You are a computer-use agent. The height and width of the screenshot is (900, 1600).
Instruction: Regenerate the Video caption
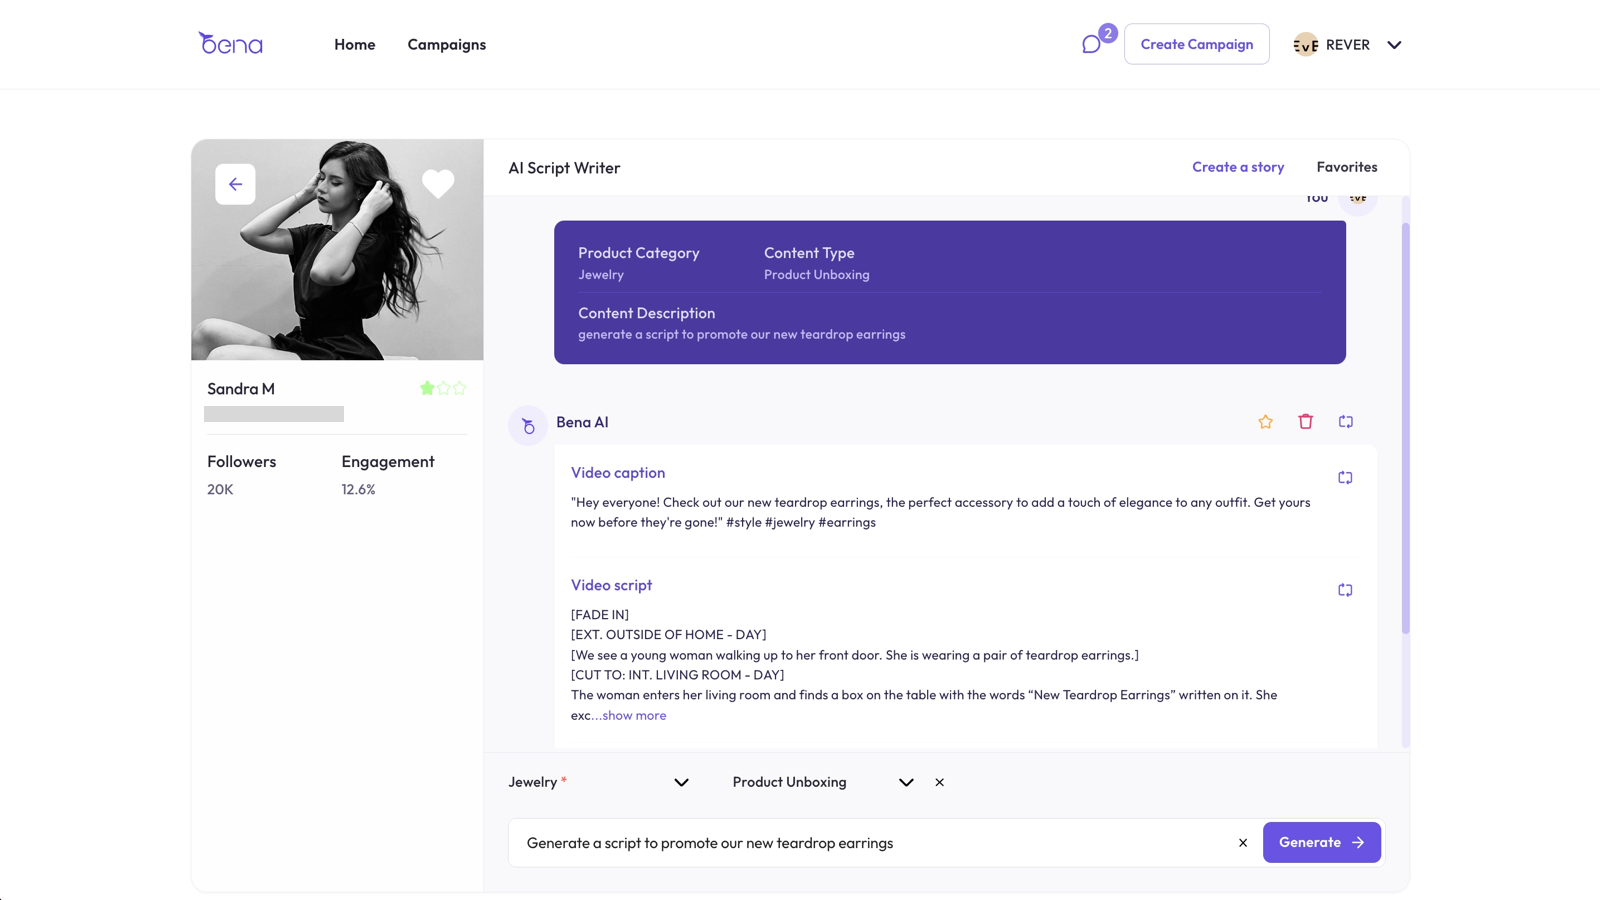tap(1345, 478)
